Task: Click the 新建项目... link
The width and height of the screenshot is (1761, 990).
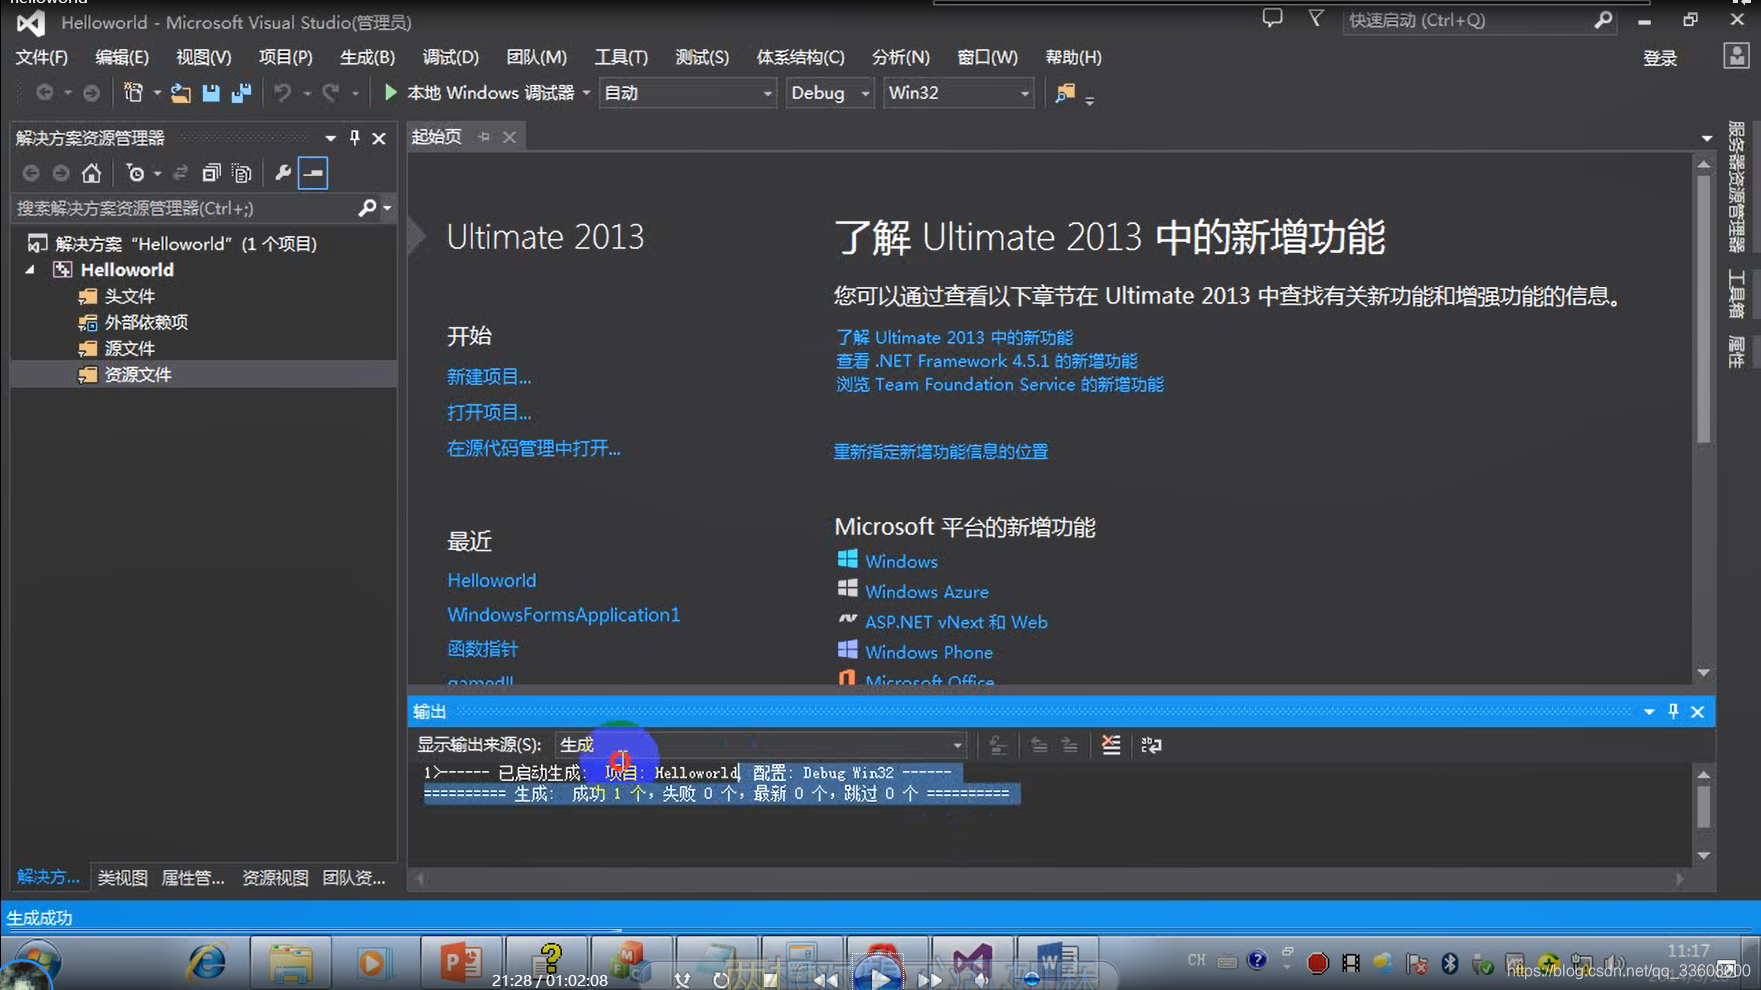Action: tap(489, 377)
